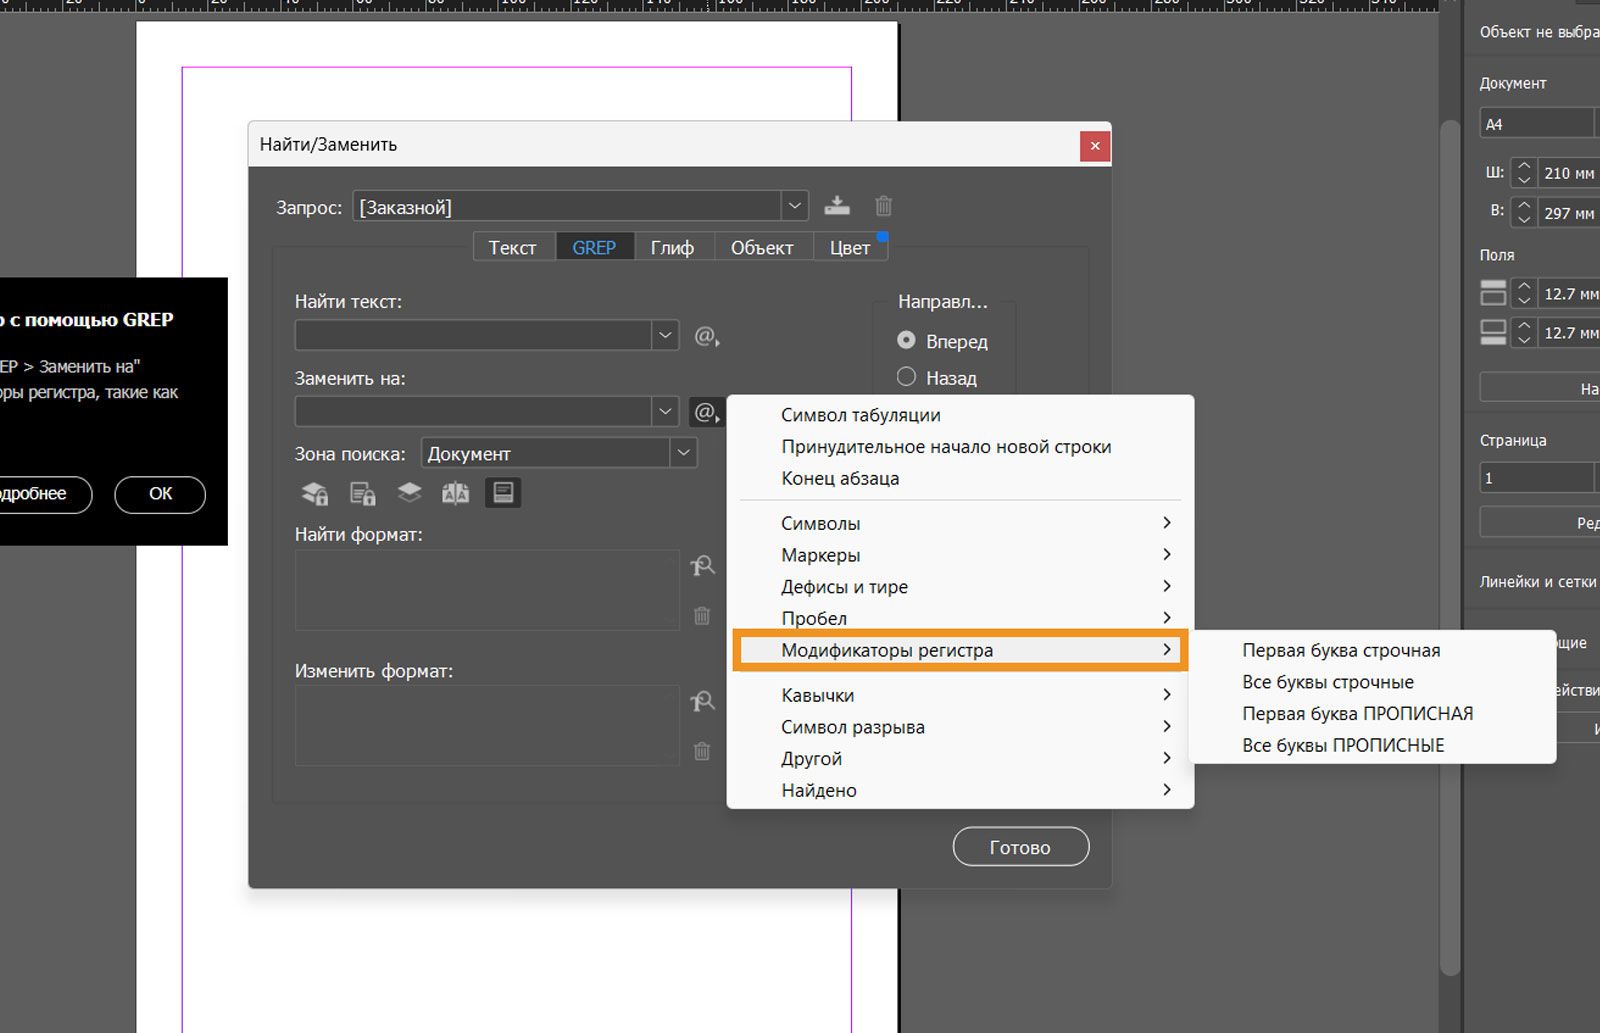Expand the Найти текст history dropdown
This screenshot has width=1600, height=1033.
coord(665,335)
